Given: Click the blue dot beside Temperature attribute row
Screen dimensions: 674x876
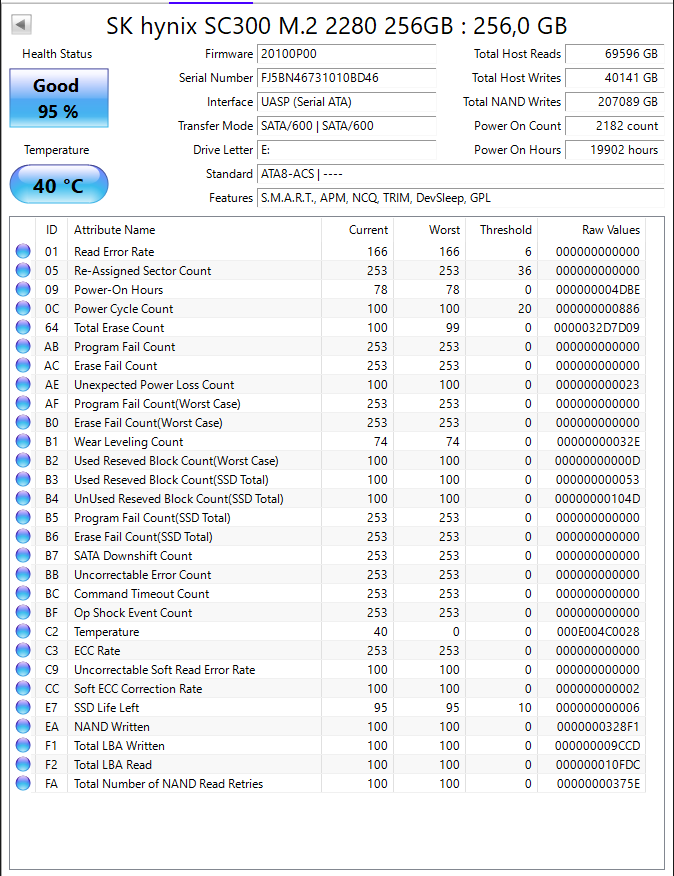Looking at the screenshot, I should click(23, 631).
